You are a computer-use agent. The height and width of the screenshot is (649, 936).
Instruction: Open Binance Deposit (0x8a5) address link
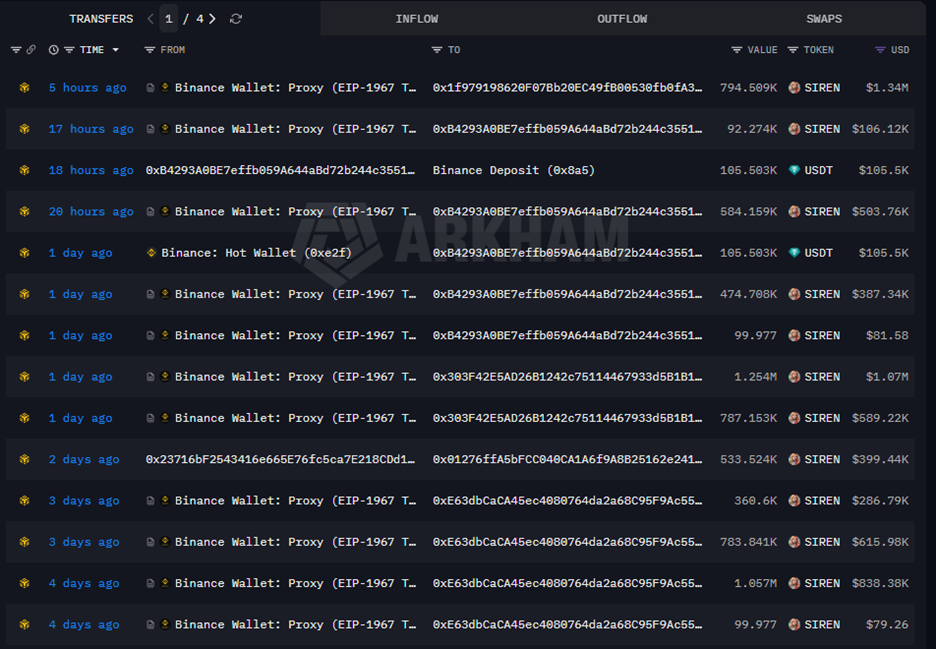pyautogui.click(x=513, y=171)
